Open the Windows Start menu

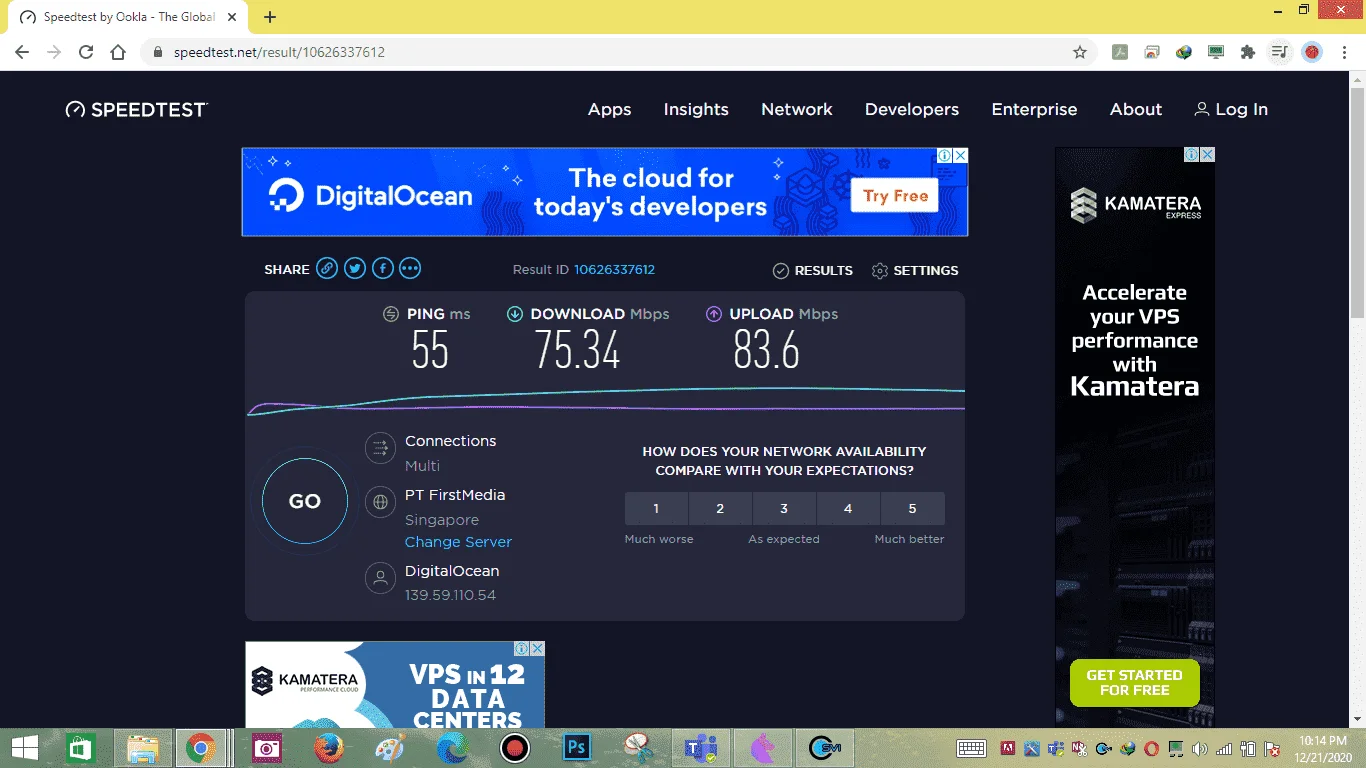[x=25, y=747]
